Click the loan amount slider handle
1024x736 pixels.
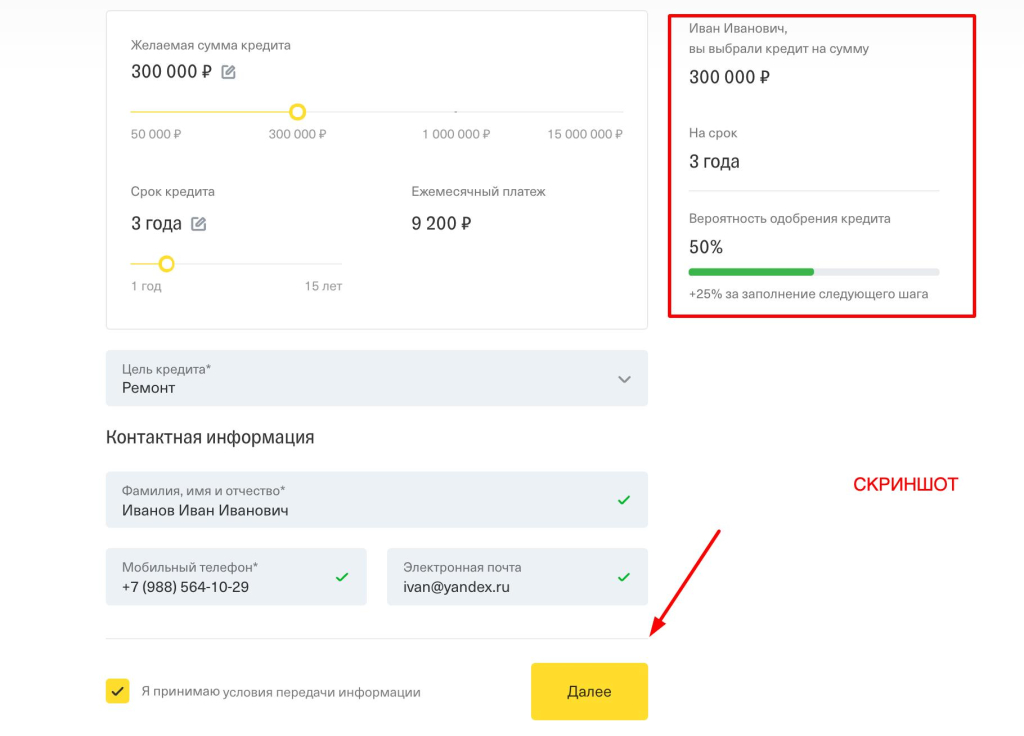(297, 112)
